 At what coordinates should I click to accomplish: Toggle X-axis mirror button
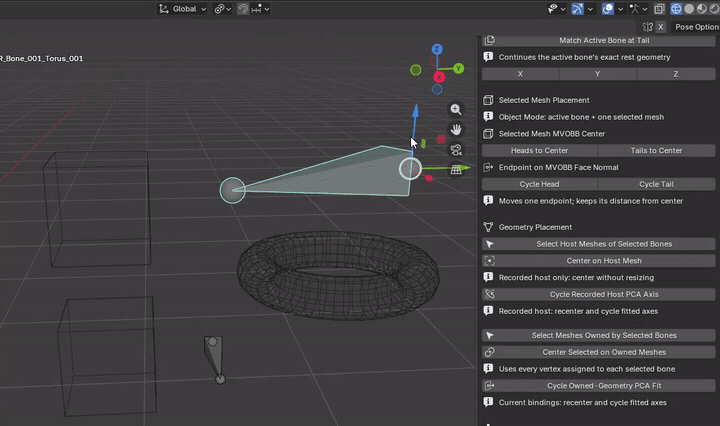pyautogui.click(x=661, y=27)
